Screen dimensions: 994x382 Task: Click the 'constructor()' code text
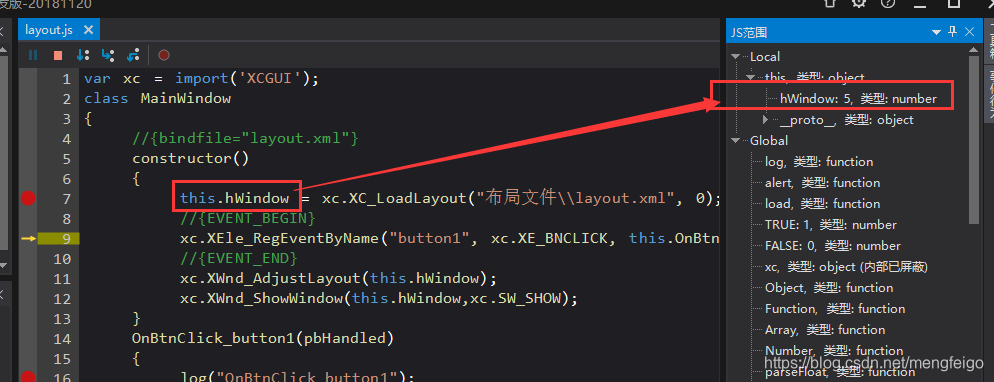click(191, 158)
